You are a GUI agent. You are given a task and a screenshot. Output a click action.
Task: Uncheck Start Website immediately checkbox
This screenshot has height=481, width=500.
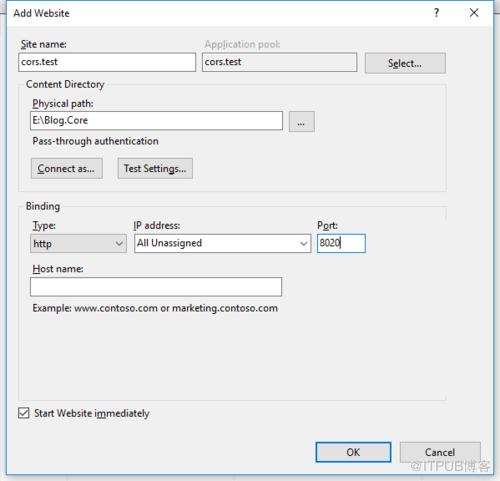tap(24, 413)
